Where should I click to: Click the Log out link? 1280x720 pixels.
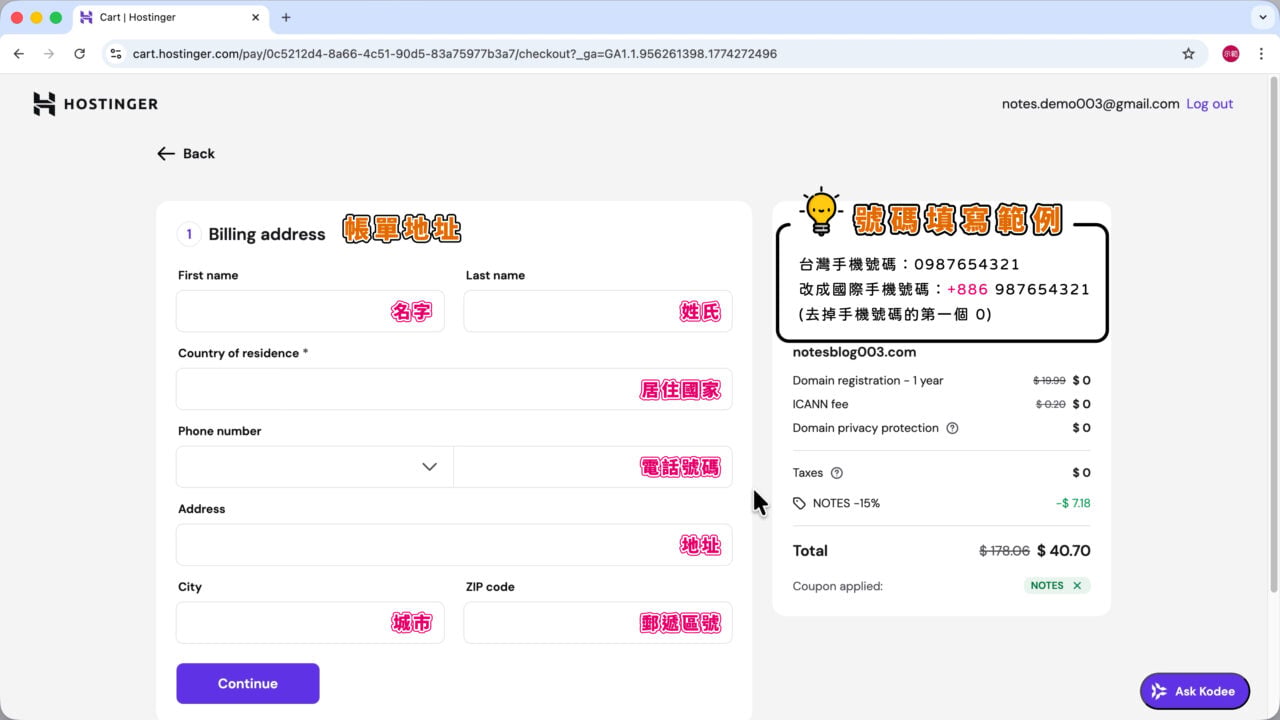coord(1209,104)
